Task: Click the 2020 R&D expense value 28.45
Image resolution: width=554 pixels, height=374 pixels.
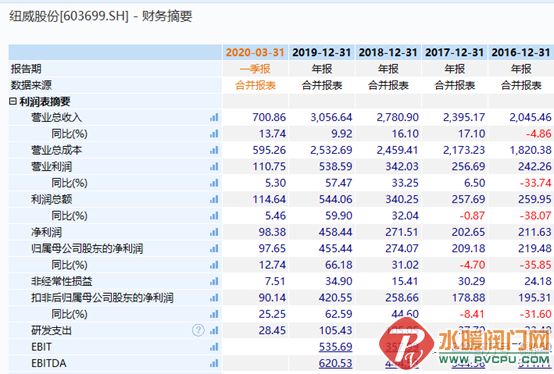Action: [272, 331]
